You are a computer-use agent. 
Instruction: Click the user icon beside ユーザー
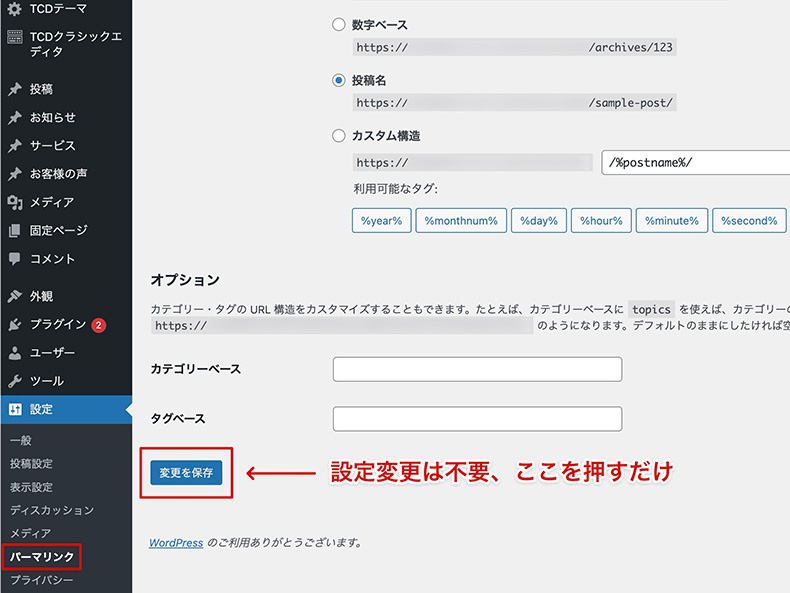point(14,353)
